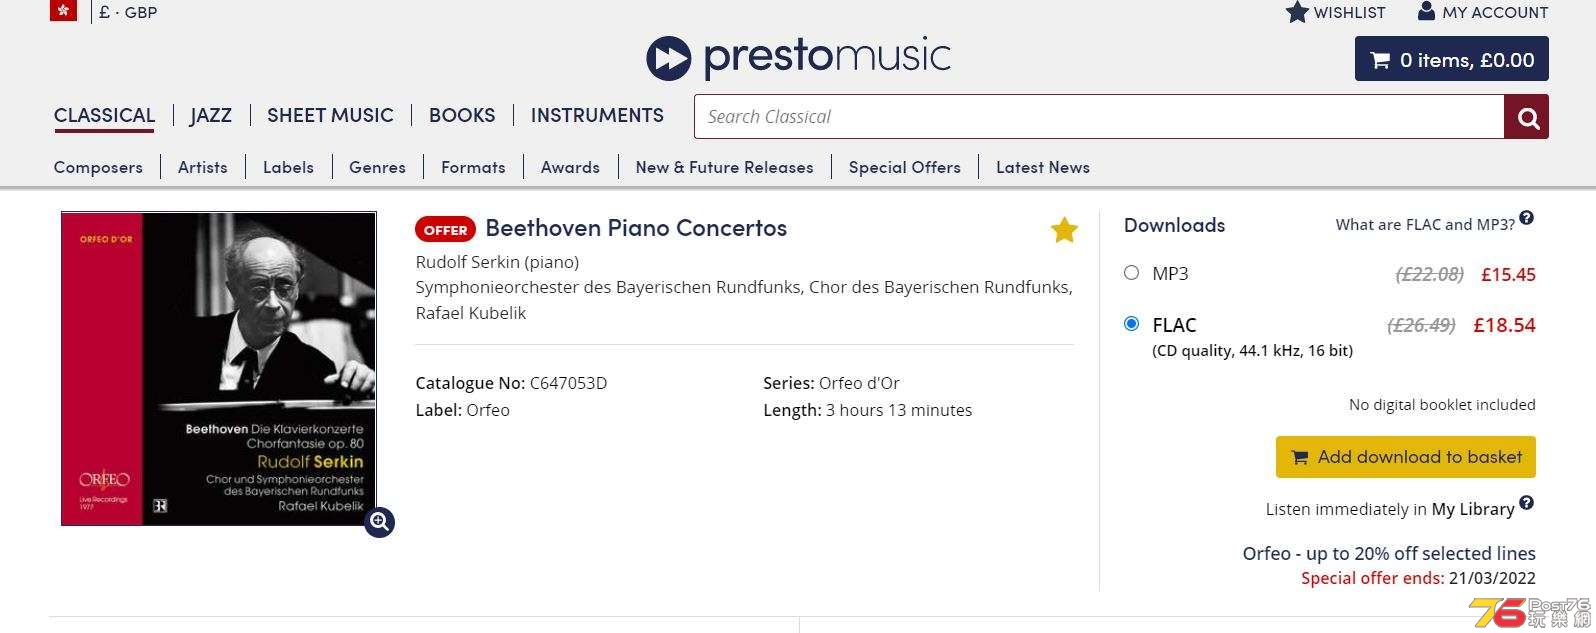
Task: Open the My Account link
Action: click(1483, 12)
